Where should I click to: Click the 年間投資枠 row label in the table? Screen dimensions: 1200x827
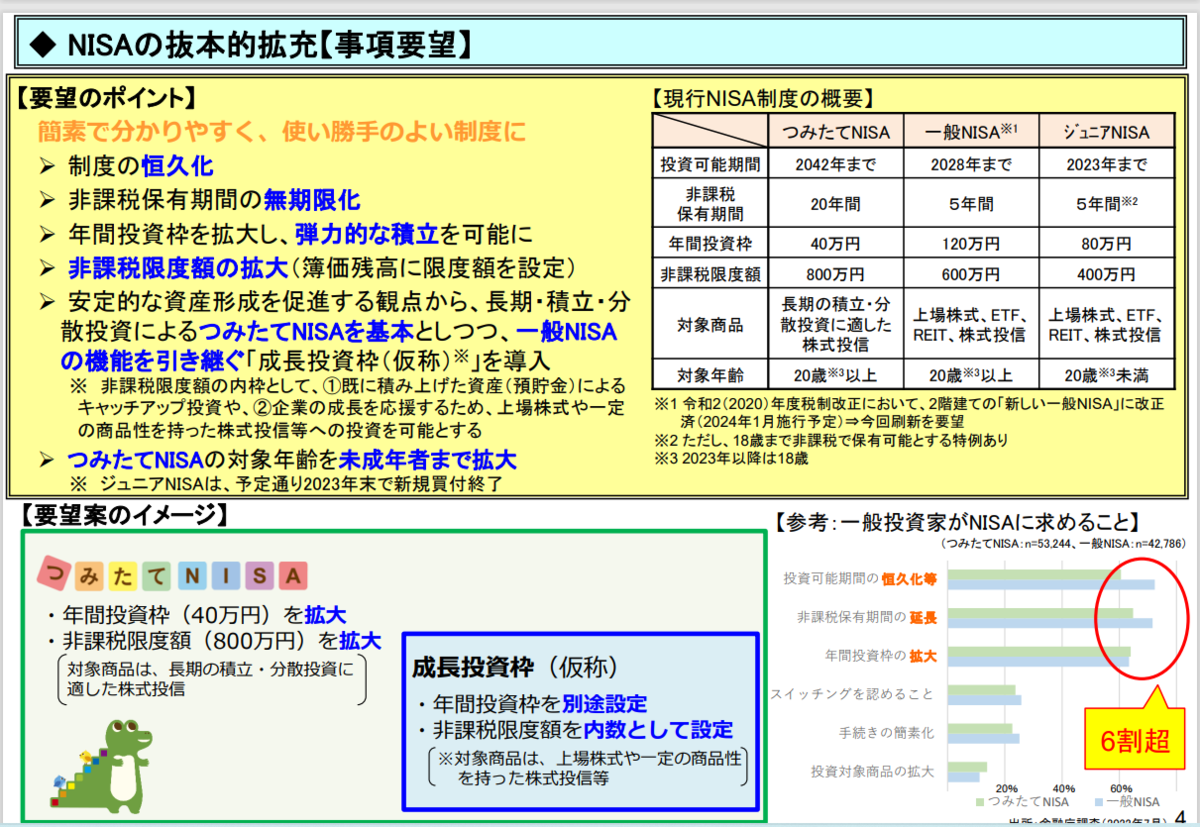point(710,241)
